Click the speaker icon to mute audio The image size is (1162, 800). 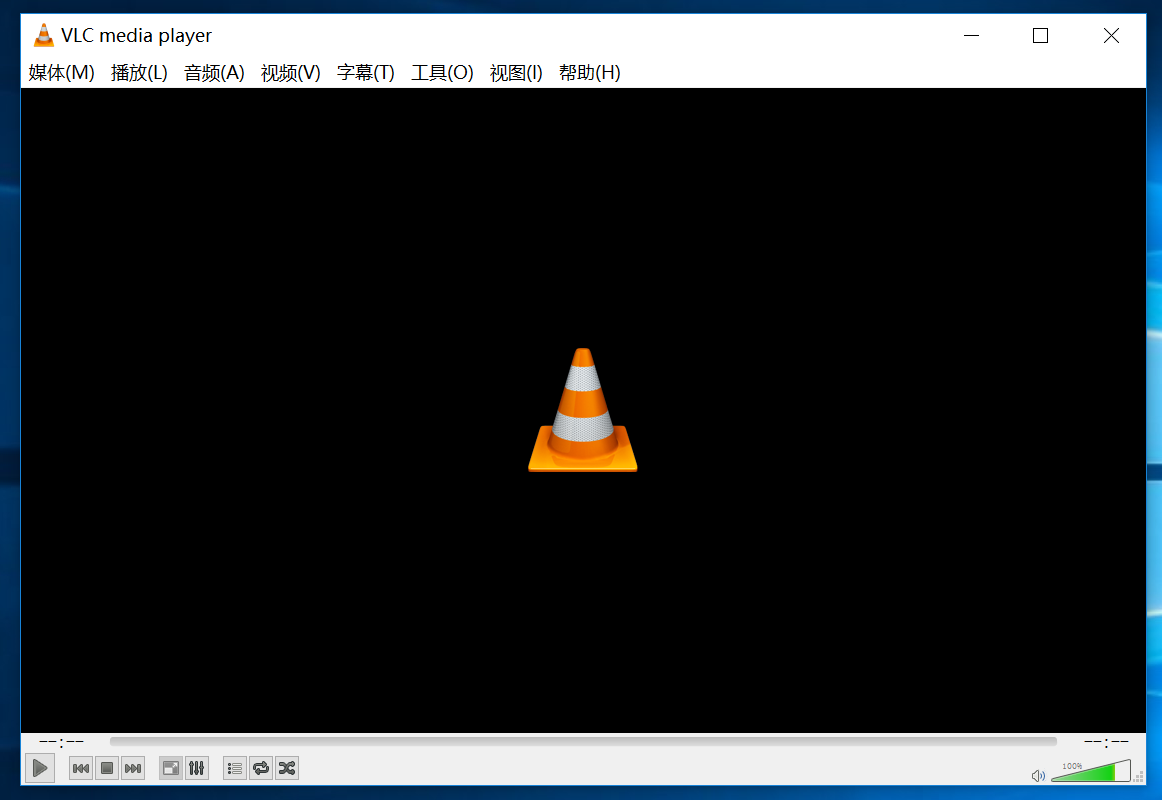click(1038, 775)
